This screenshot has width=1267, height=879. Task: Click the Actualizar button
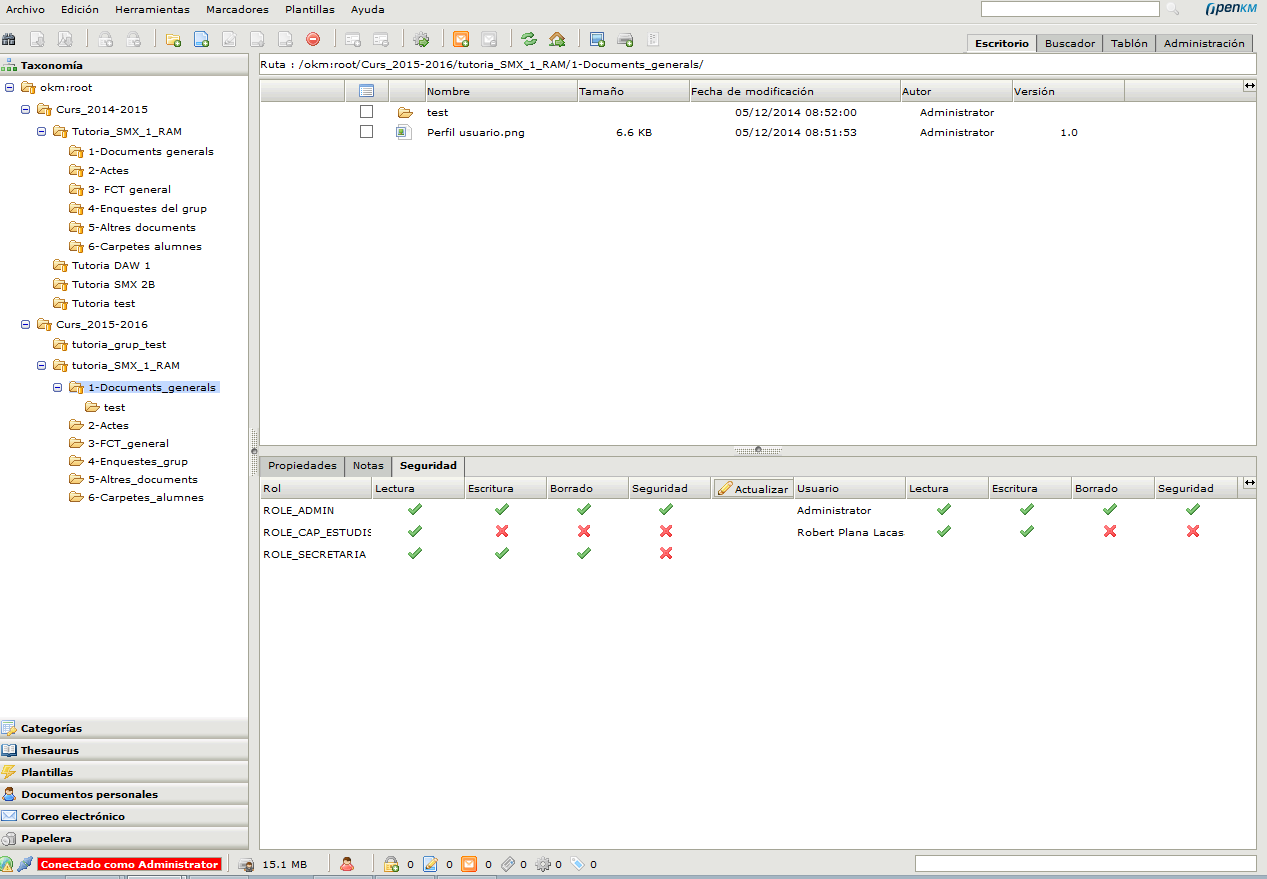click(753, 489)
